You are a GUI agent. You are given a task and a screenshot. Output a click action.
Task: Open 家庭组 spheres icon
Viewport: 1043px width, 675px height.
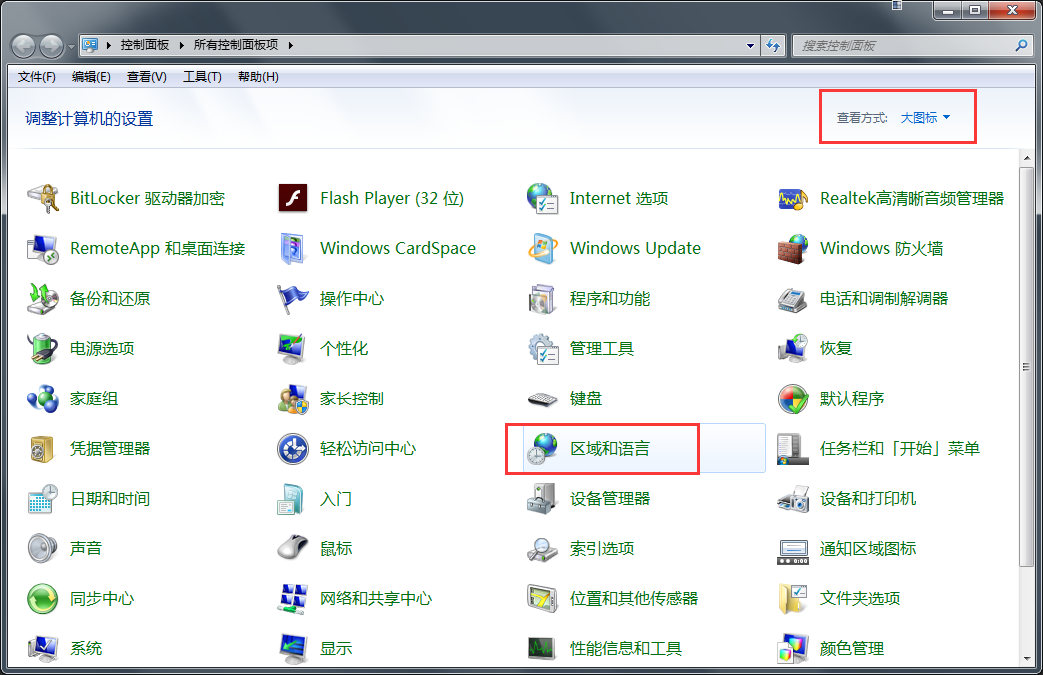tap(43, 398)
